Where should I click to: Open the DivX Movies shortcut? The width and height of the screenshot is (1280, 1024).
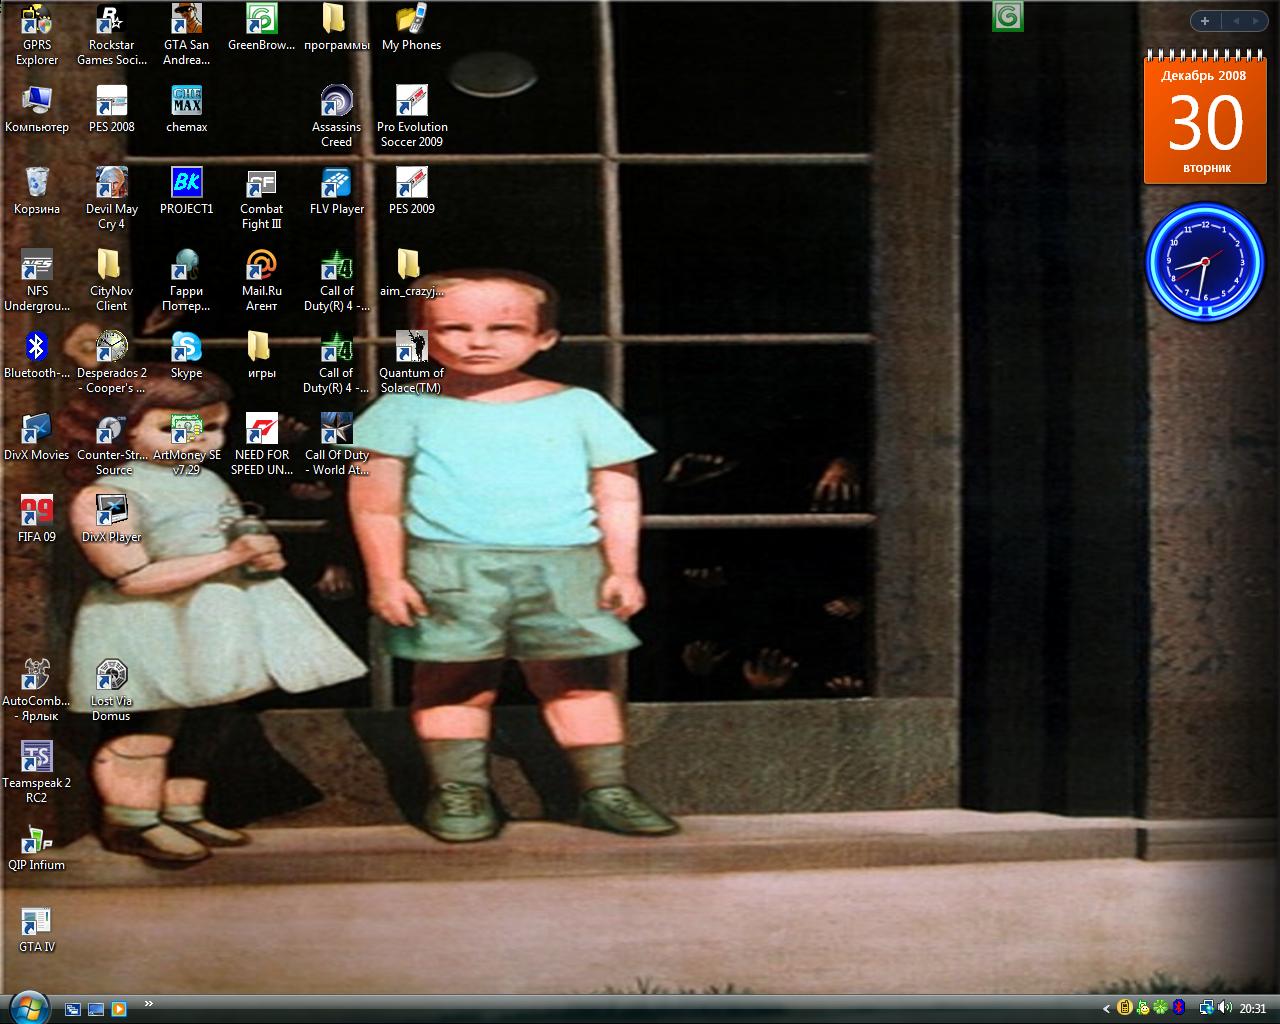click(x=37, y=437)
